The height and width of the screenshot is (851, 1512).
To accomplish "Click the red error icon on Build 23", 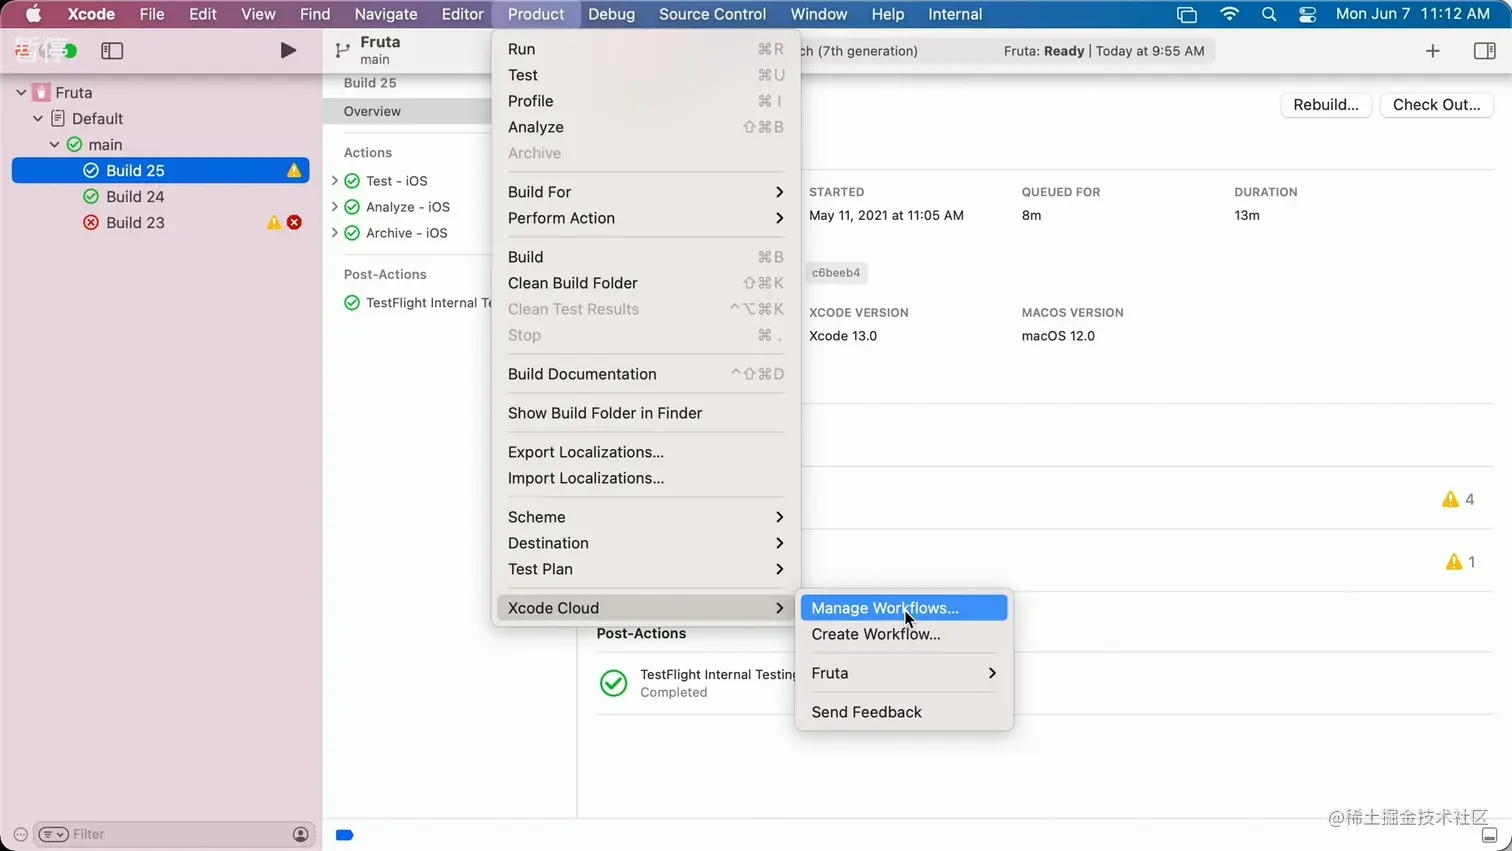I will [294, 222].
